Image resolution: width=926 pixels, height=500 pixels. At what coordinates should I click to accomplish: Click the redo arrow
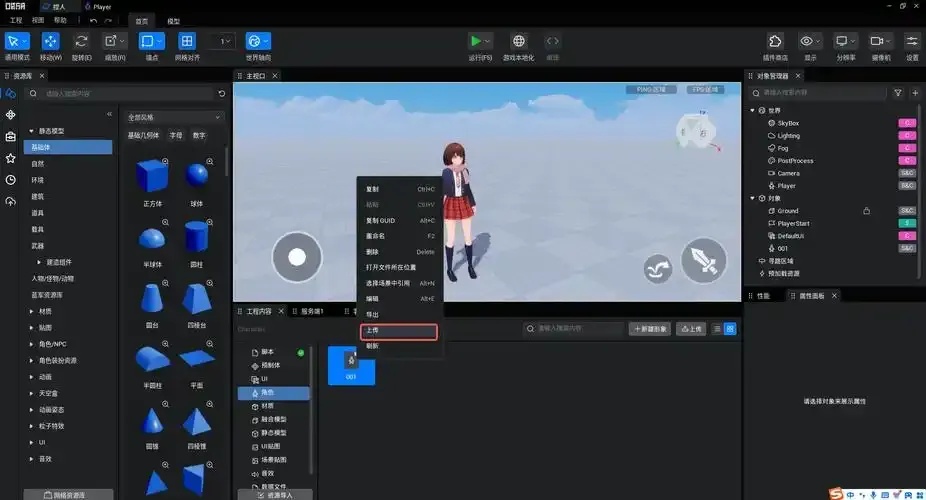[108, 21]
